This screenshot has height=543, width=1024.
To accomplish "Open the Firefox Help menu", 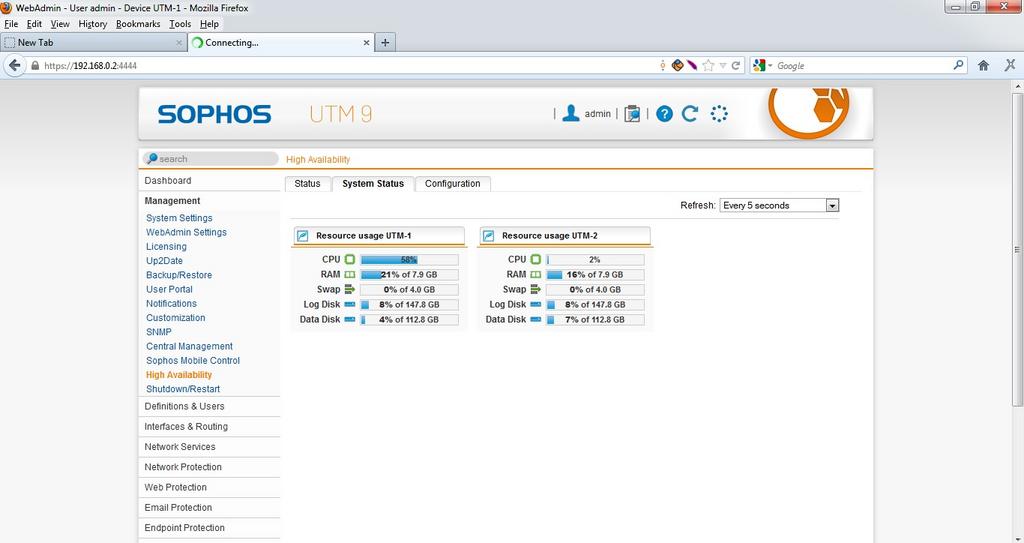I will (209, 24).
